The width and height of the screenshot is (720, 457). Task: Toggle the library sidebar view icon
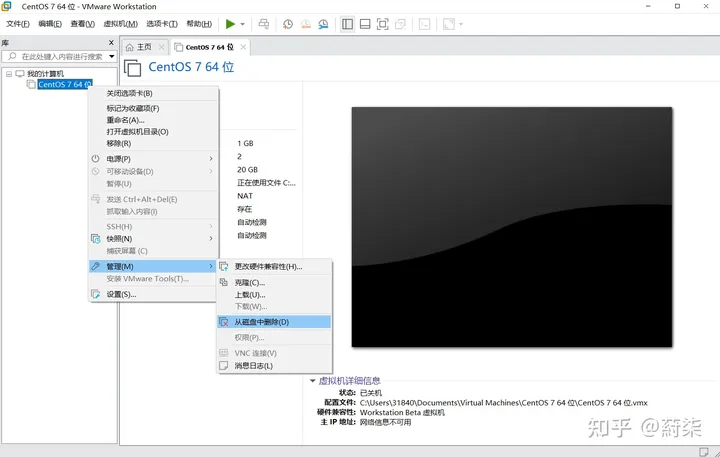click(x=348, y=24)
